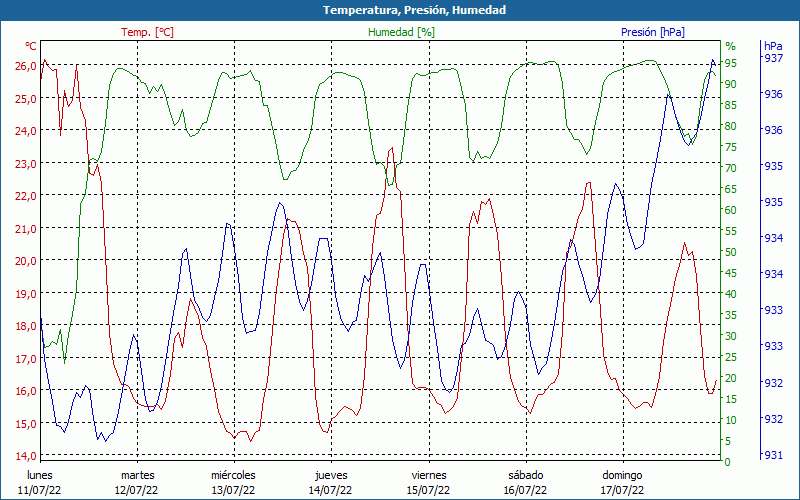Click the '22,0' temperature axis value
800x500 pixels.
tap(26, 196)
